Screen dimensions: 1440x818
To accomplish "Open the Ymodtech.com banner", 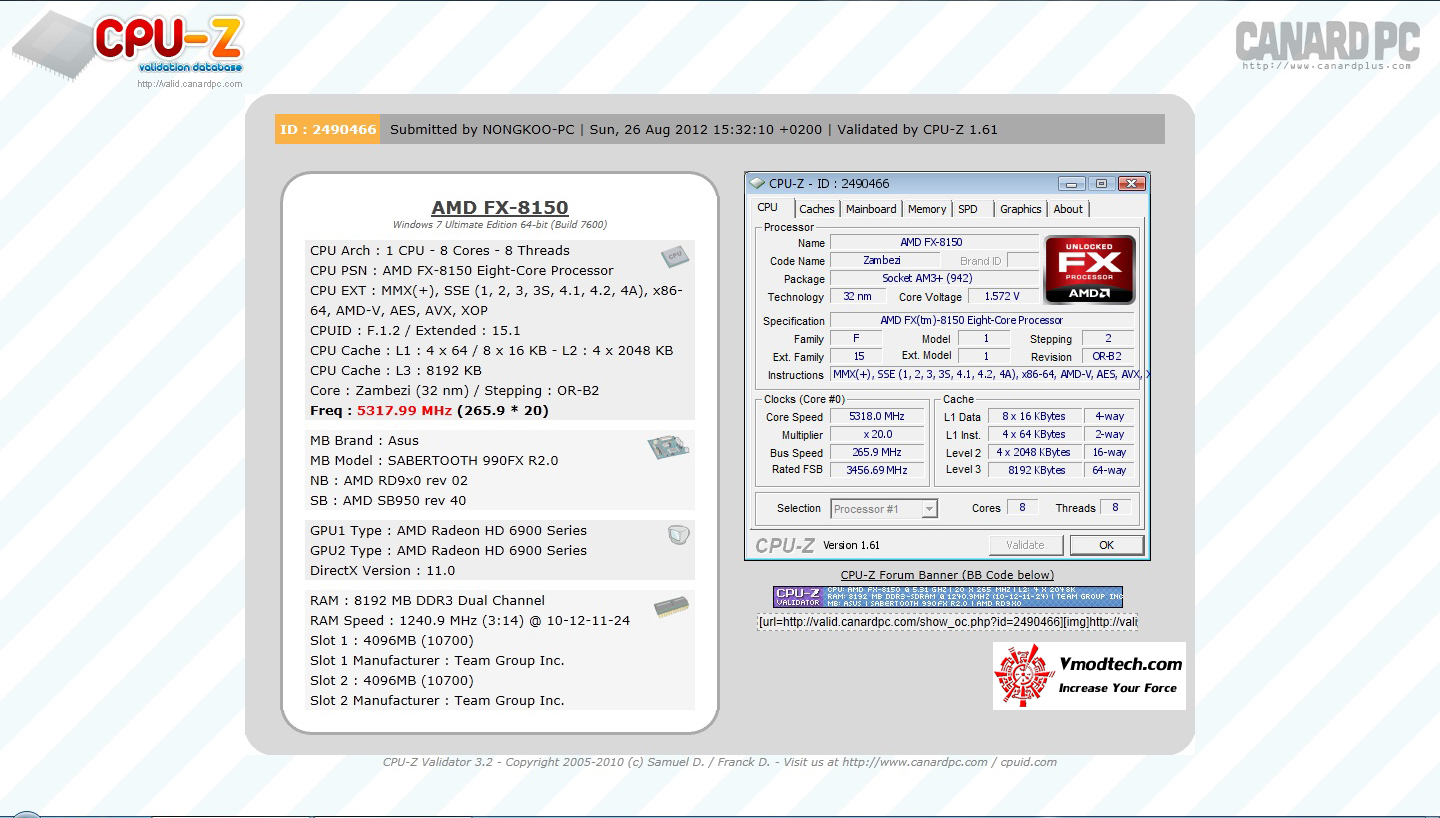I will click(1089, 676).
